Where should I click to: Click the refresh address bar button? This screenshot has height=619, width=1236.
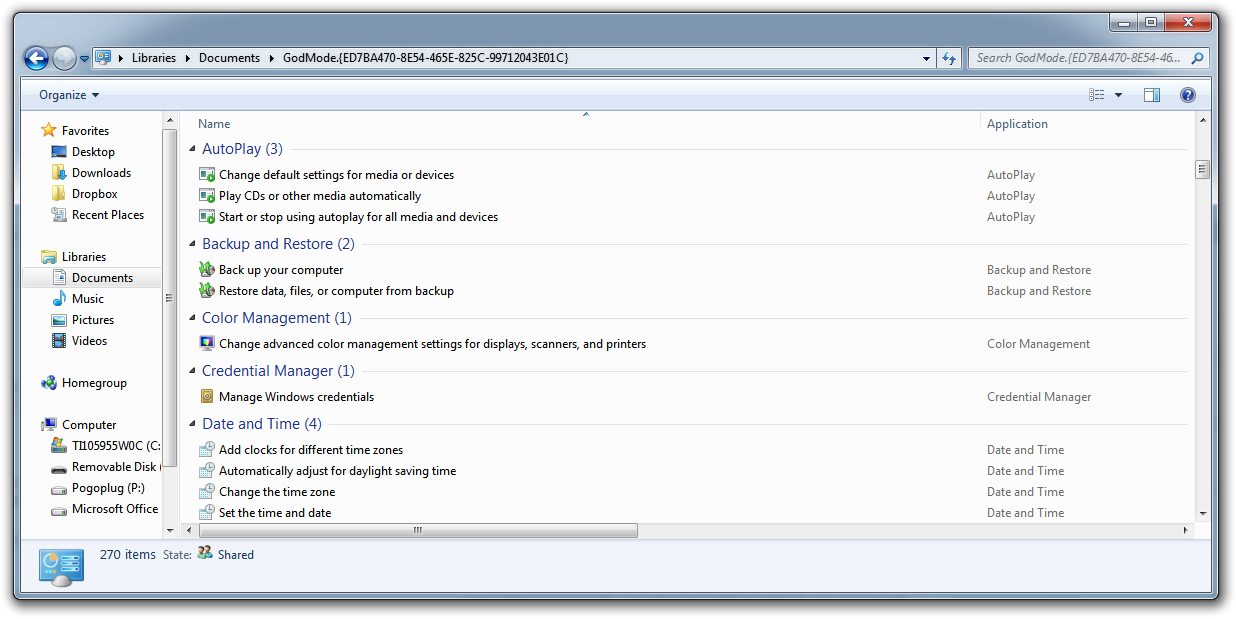pos(949,58)
